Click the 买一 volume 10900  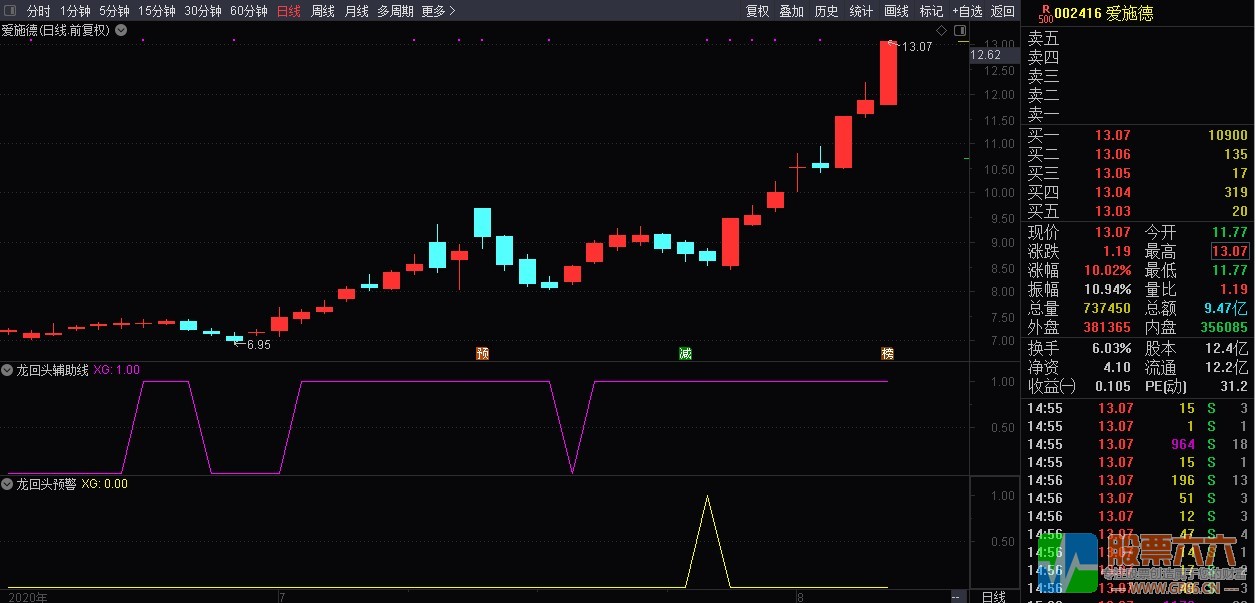point(1228,135)
